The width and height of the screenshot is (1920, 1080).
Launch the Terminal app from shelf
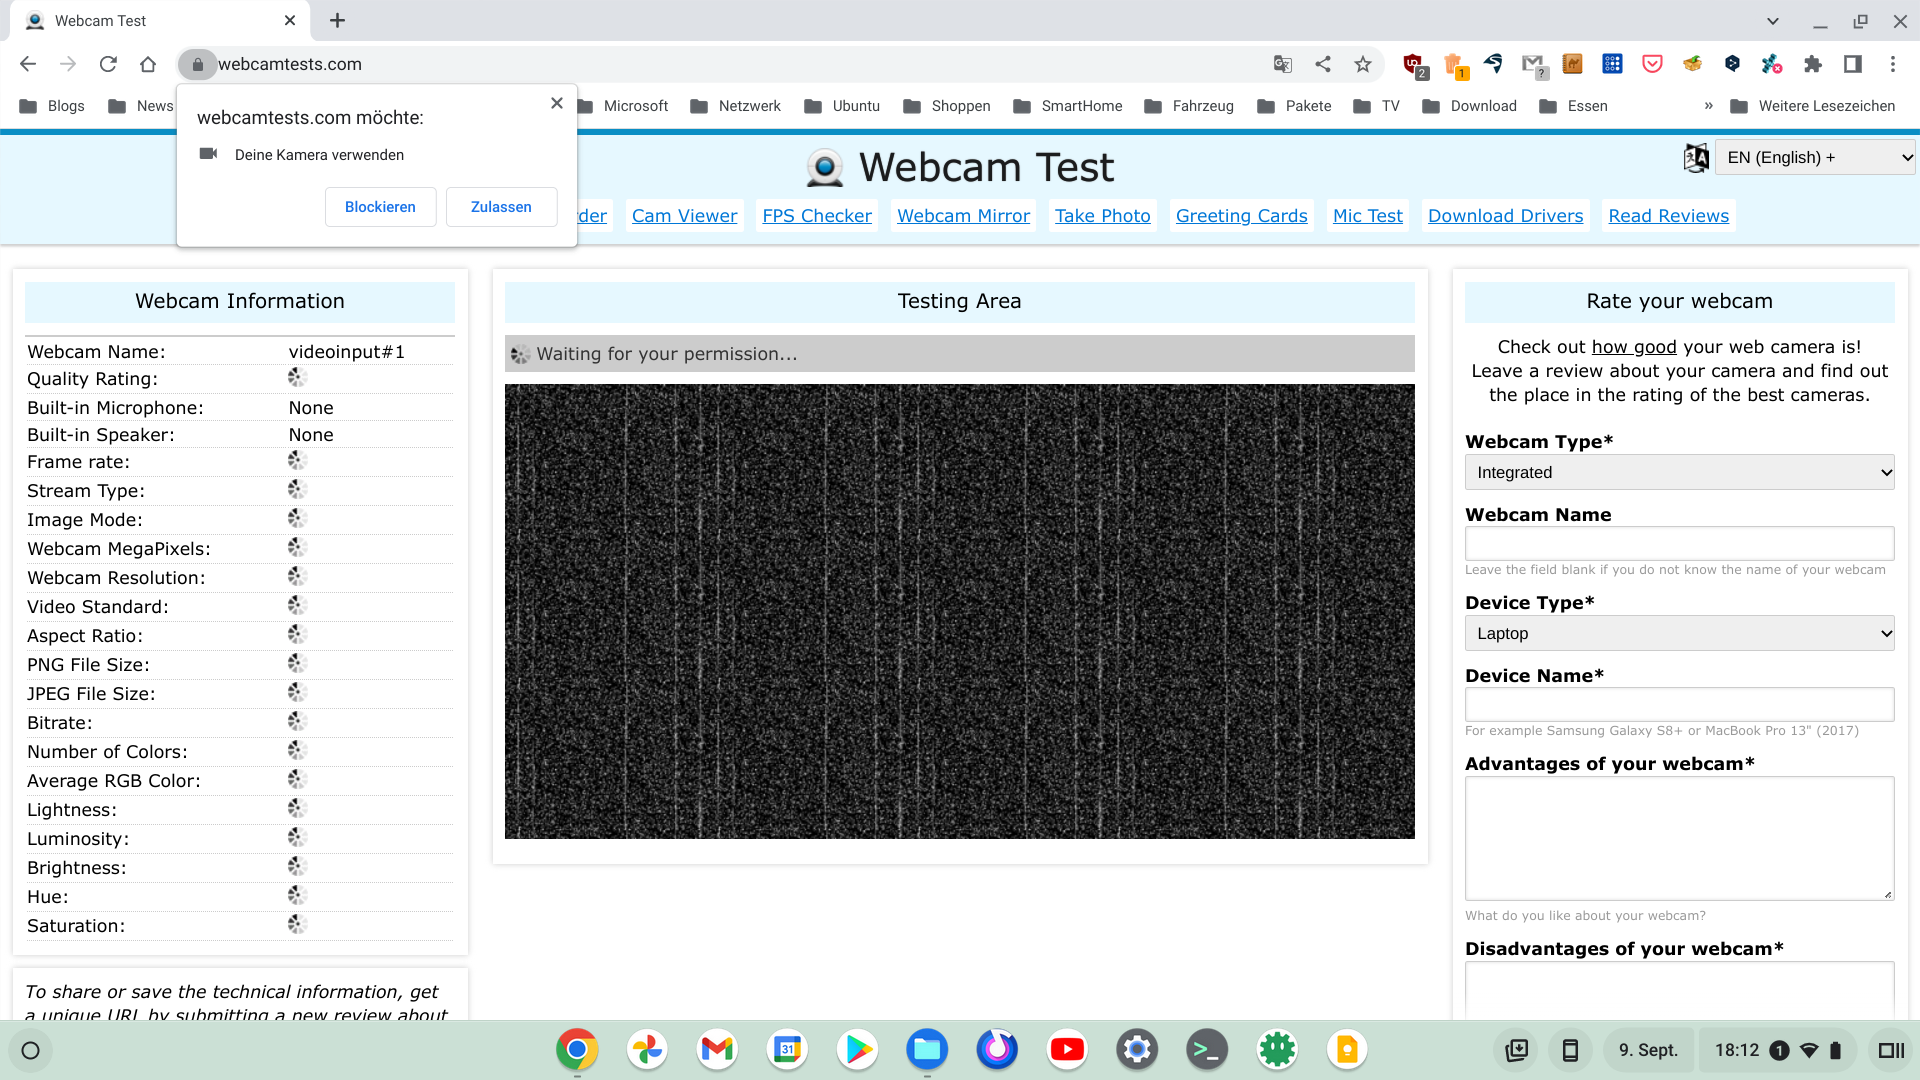[x=1207, y=1049]
